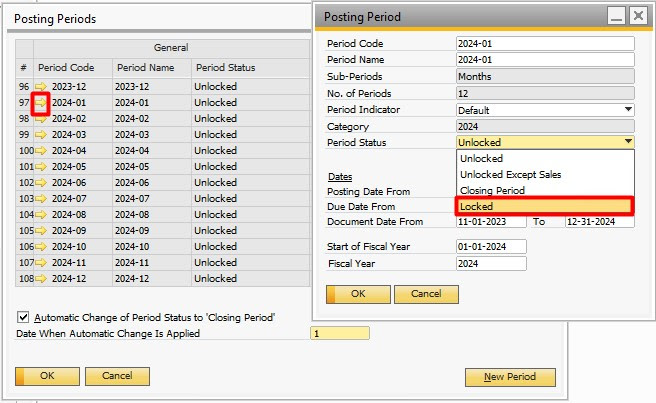Screen dimensions: 656x403
Task: Click the Period Name input field
Action: point(545,60)
